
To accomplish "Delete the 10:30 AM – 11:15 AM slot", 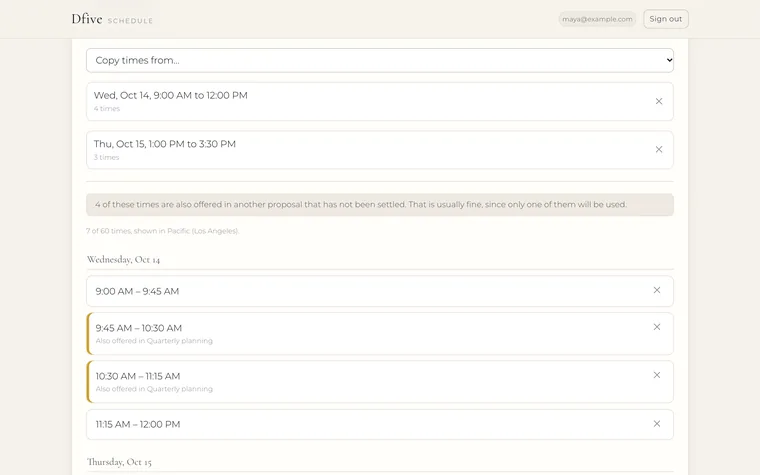I will pos(657,375).
